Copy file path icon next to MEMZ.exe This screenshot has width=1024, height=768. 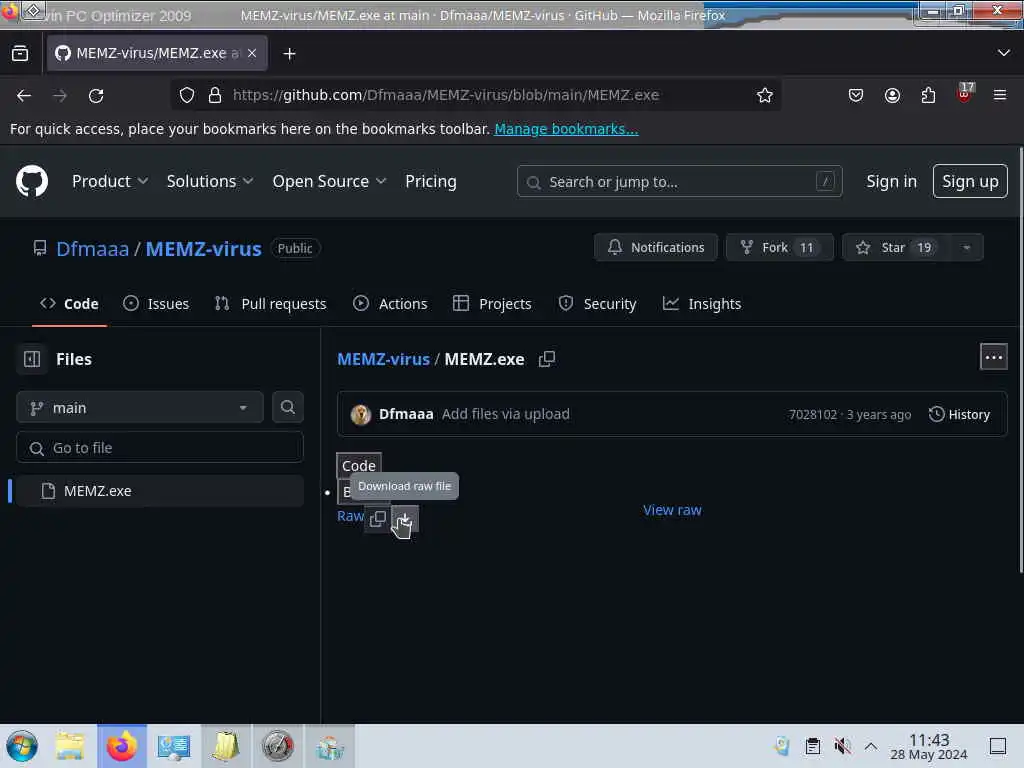547,359
